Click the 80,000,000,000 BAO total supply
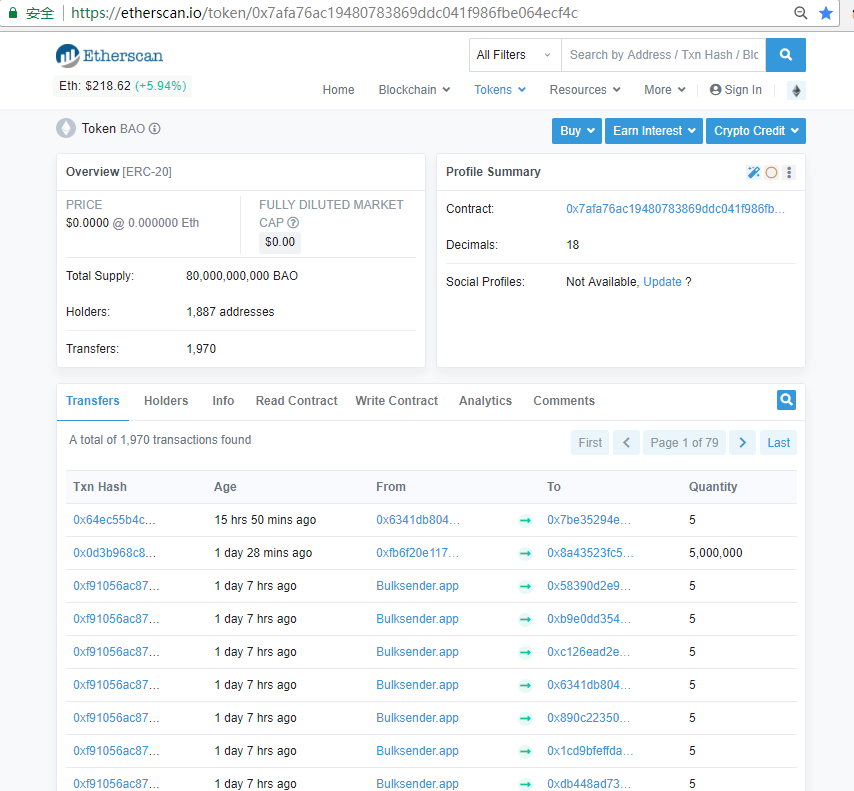Image resolution: width=854 pixels, height=791 pixels. (x=242, y=276)
